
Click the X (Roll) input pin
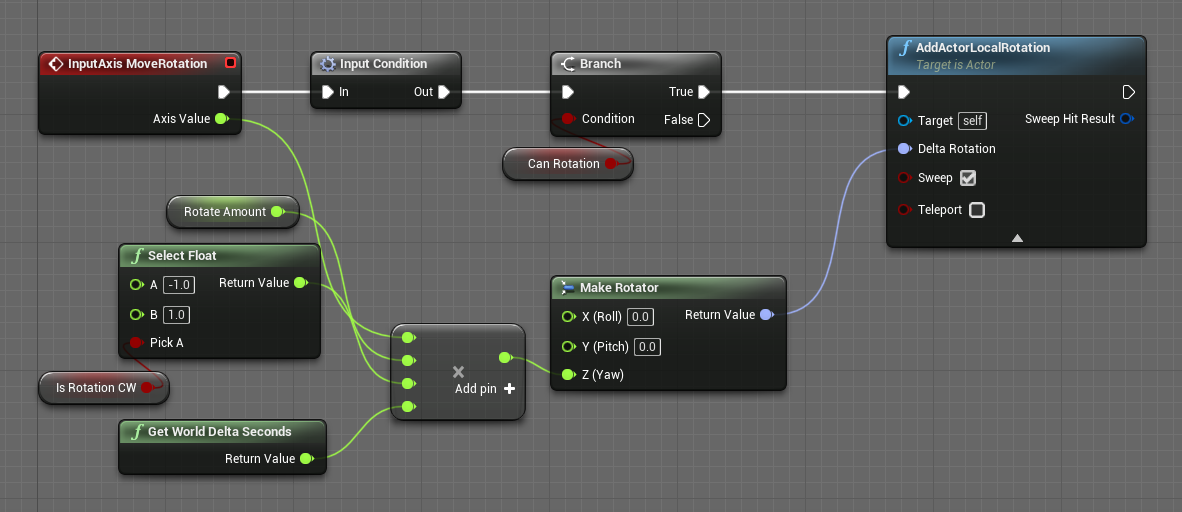tap(569, 317)
